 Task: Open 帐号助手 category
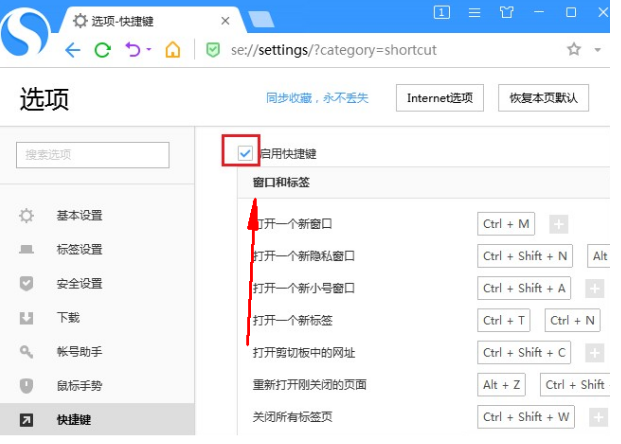coord(79,352)
